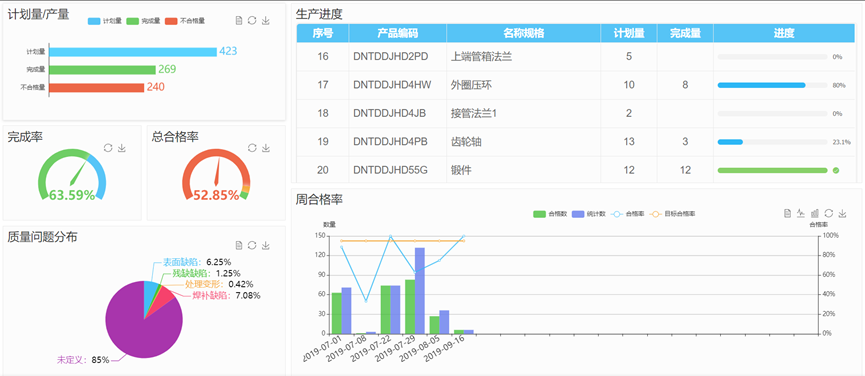Click progress bar of row 19 (23.1%)
Screen dimensions: 865x376
tap(772, 142)
